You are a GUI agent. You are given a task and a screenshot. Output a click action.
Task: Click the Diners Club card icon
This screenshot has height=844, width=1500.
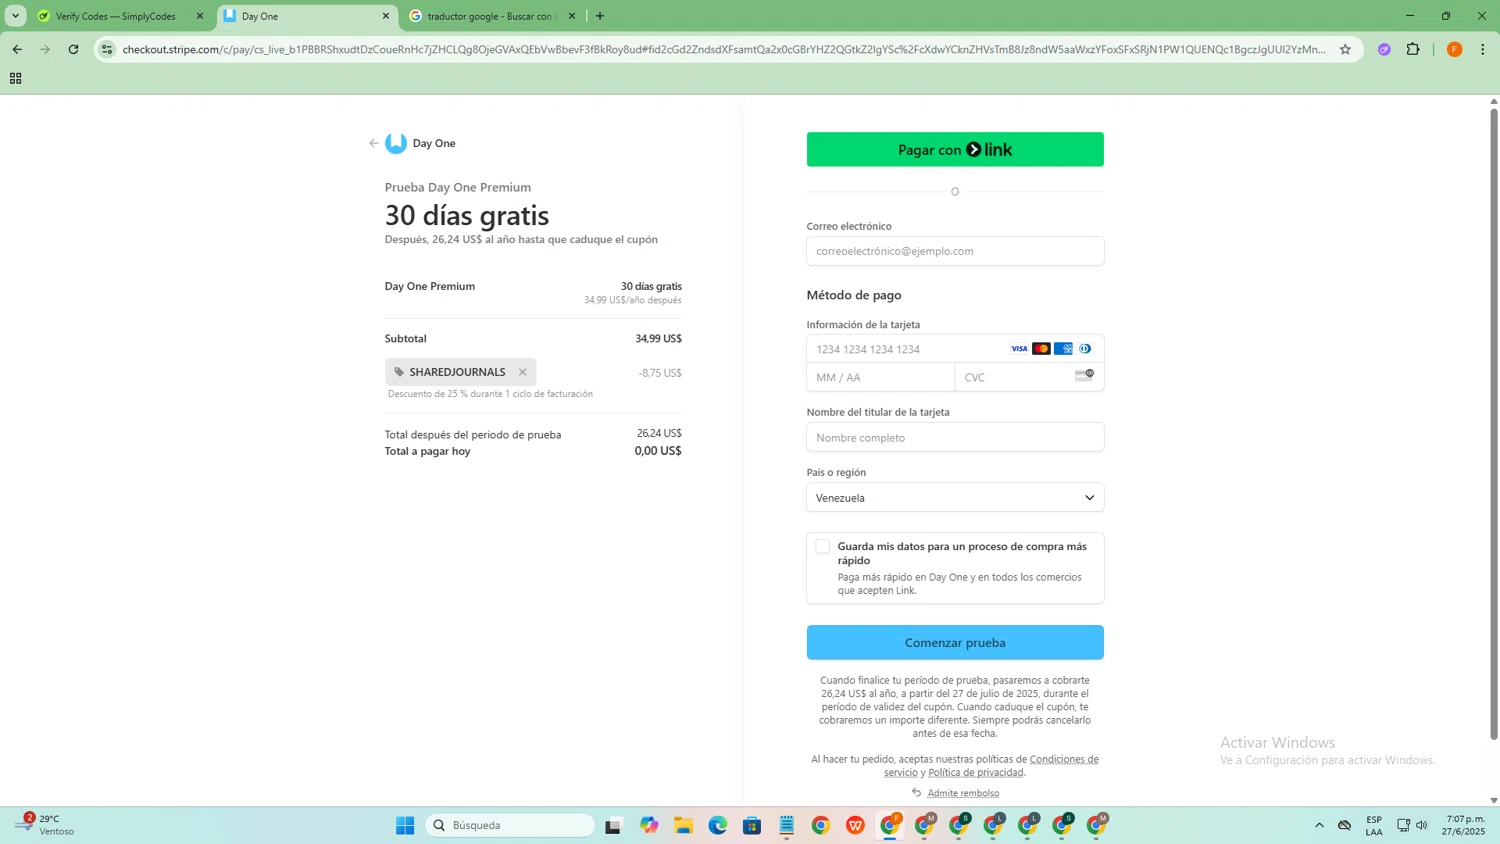pos(1085,349)
